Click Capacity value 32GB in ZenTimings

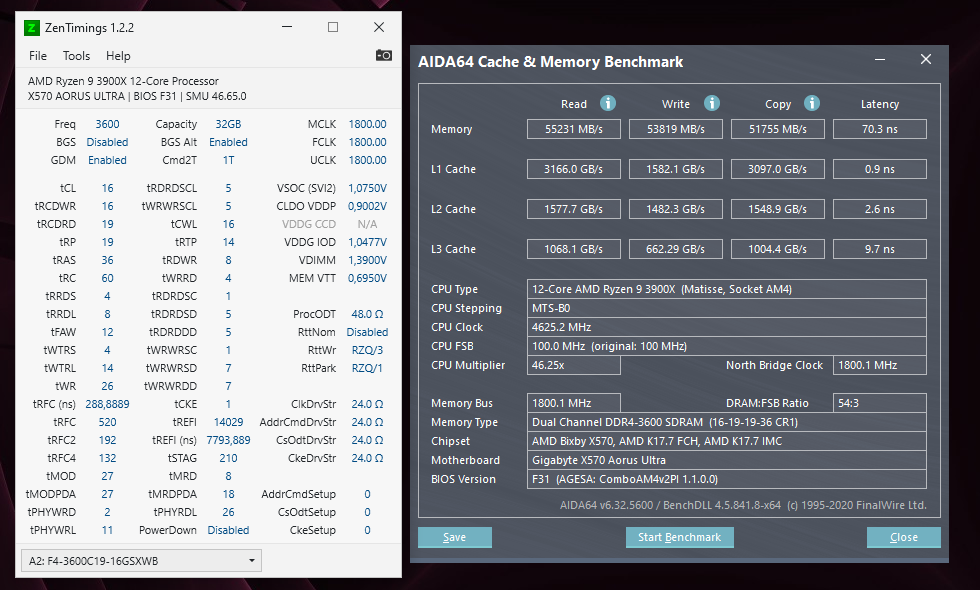[x=228, y=124]
